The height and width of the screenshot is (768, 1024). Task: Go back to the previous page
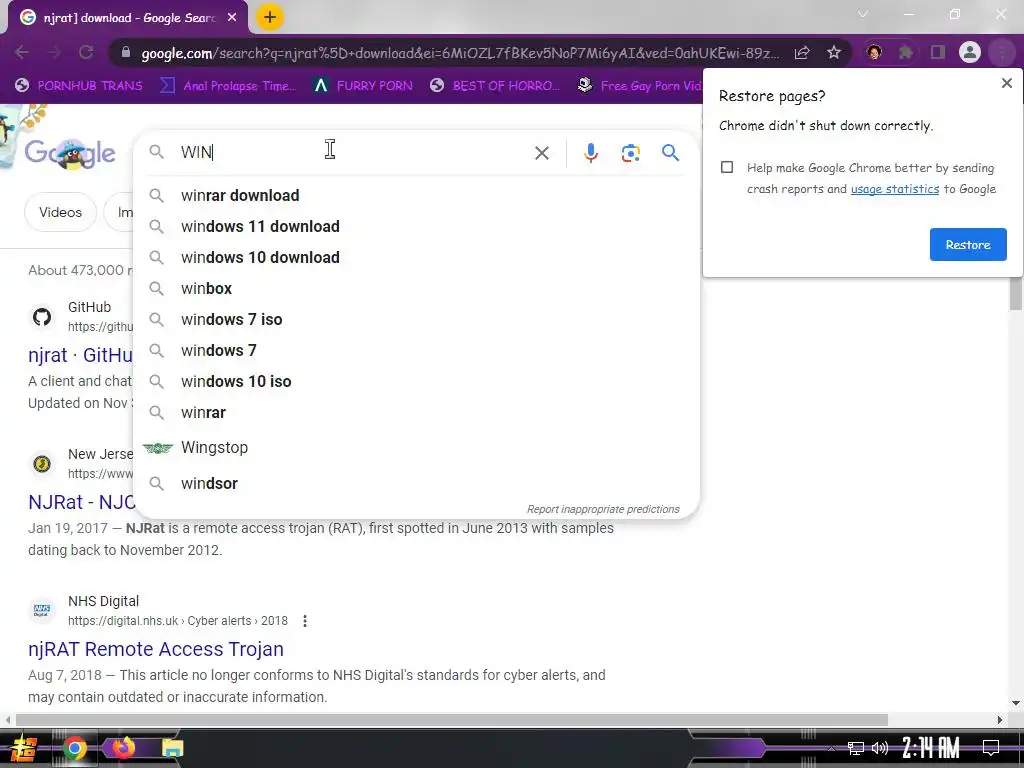tap(22, 53)
